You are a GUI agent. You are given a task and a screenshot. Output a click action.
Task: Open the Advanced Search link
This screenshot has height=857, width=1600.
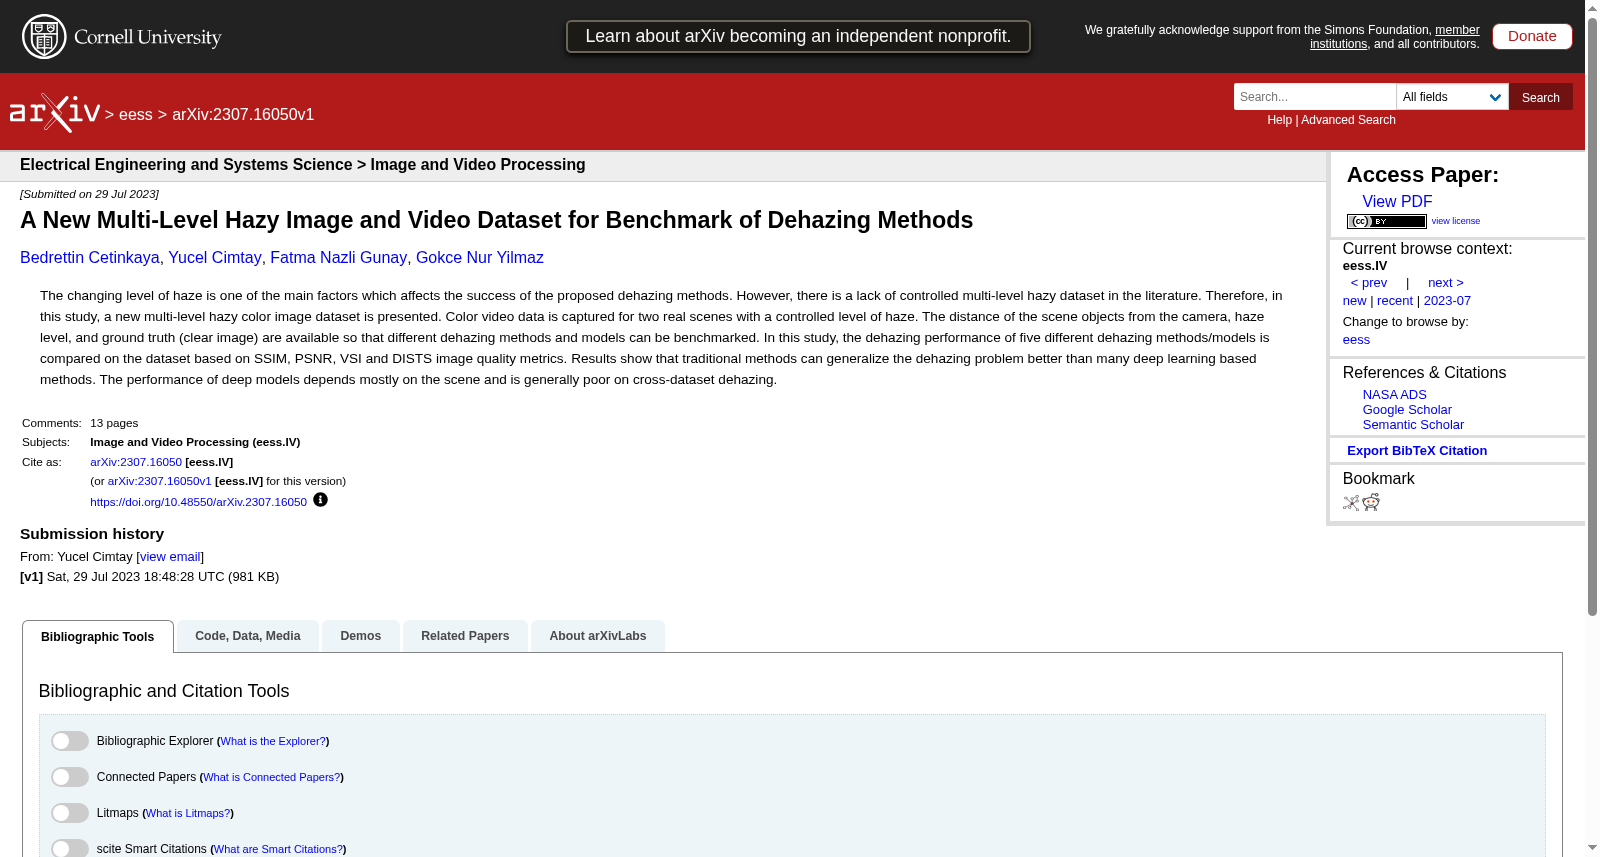(x=1348, y=120)
